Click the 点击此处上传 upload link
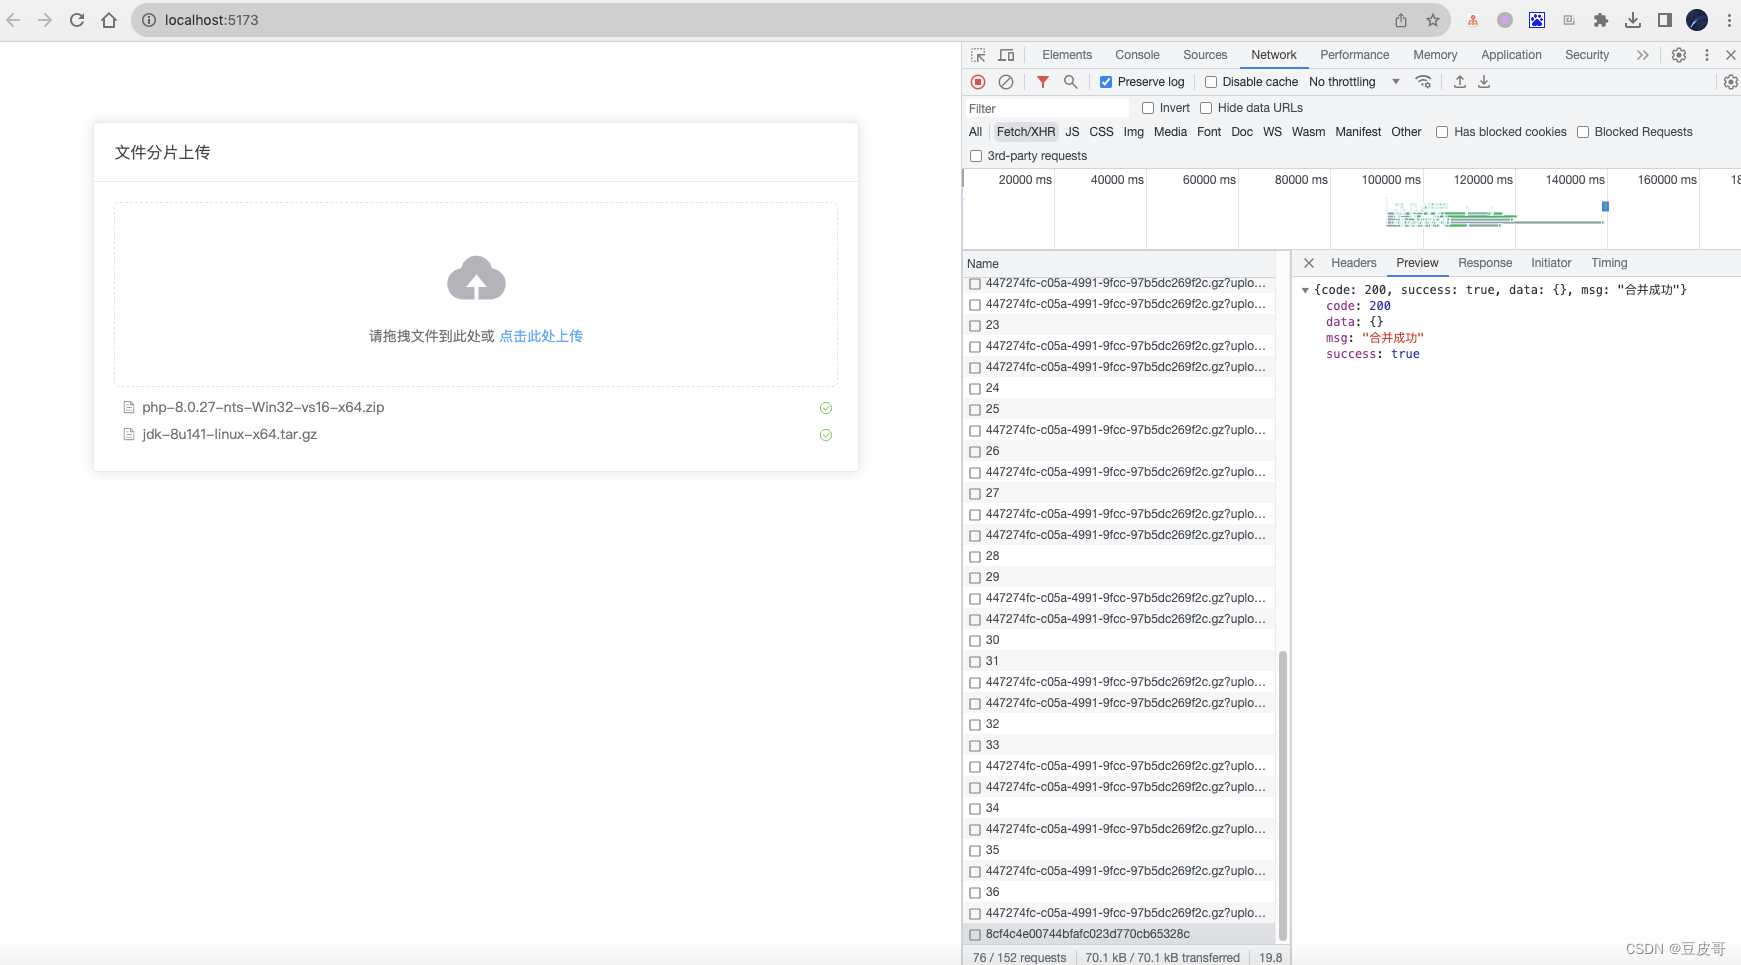Screen dimensions: 1741x965 (x=541, y=336)
